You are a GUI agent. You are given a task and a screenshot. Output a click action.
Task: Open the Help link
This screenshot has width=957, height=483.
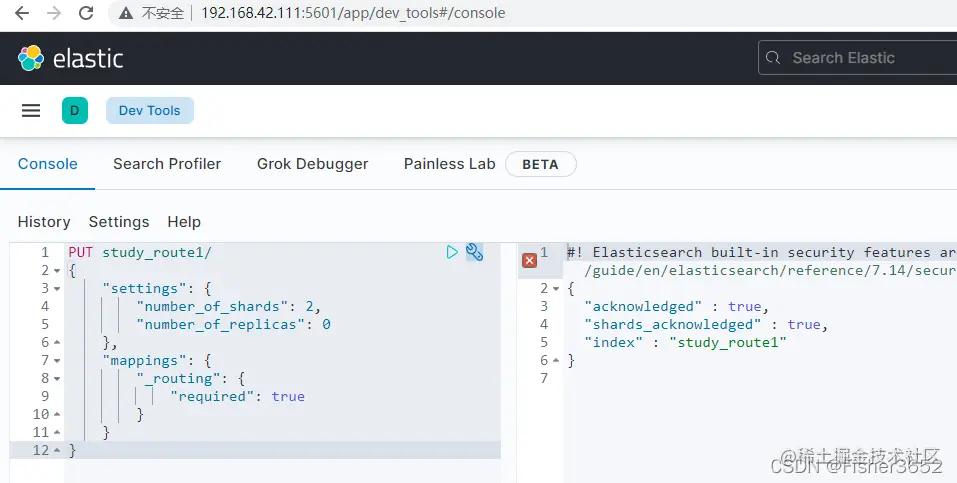184,222
